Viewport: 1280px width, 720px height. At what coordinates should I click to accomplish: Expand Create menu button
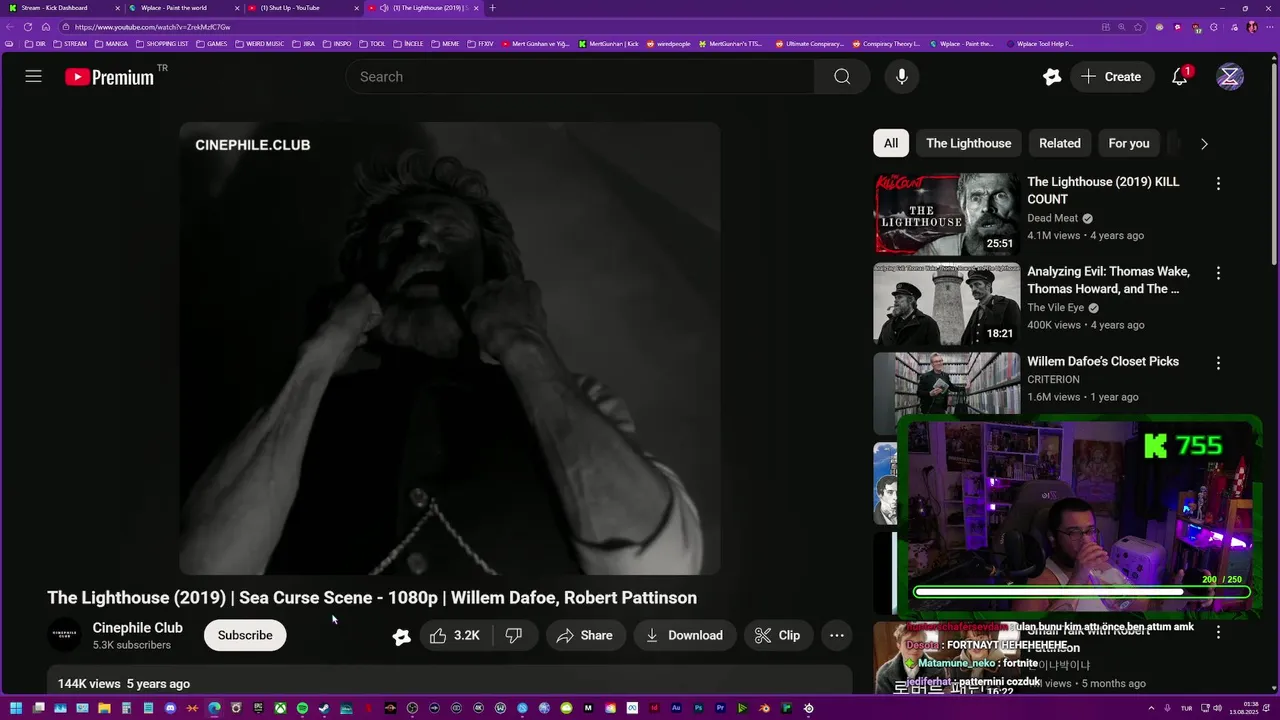coord(1111,77)
